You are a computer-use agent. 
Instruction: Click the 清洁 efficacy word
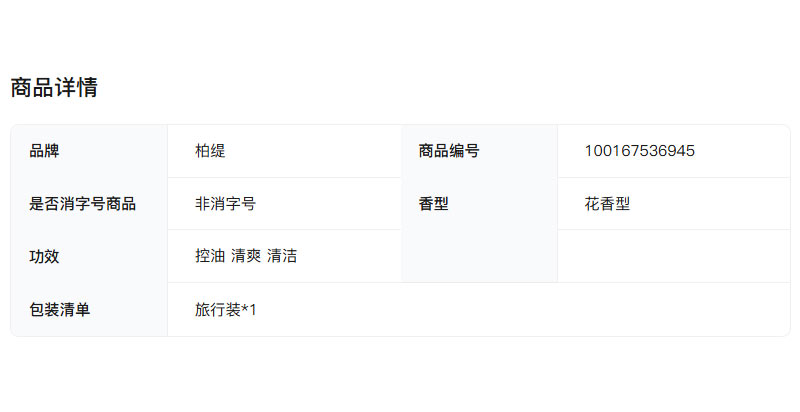click(x=282, y=256)
